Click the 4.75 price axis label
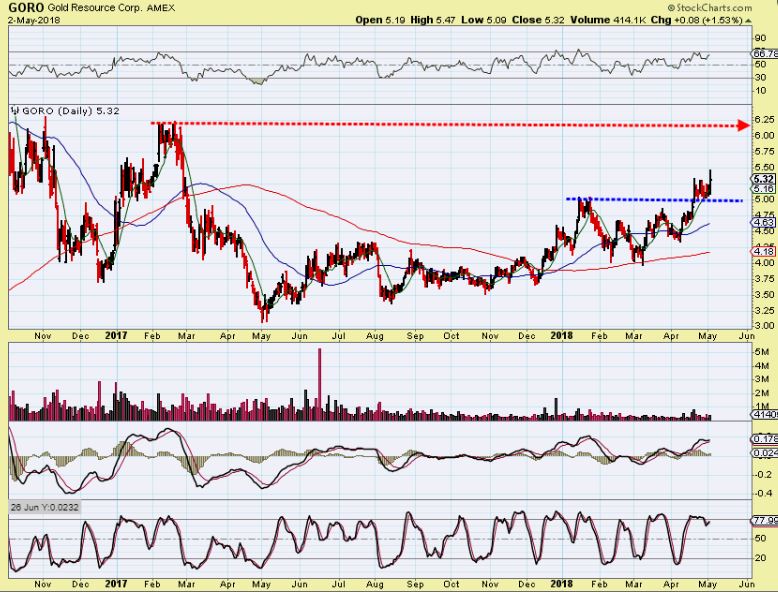The height and width of the screenshot is (592, 778). pos(764,215)
